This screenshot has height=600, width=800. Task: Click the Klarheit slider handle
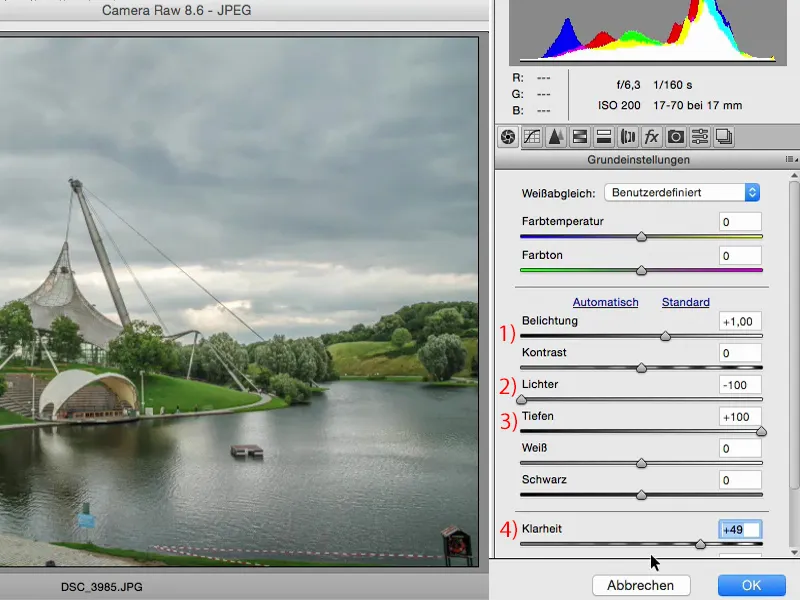701,544
